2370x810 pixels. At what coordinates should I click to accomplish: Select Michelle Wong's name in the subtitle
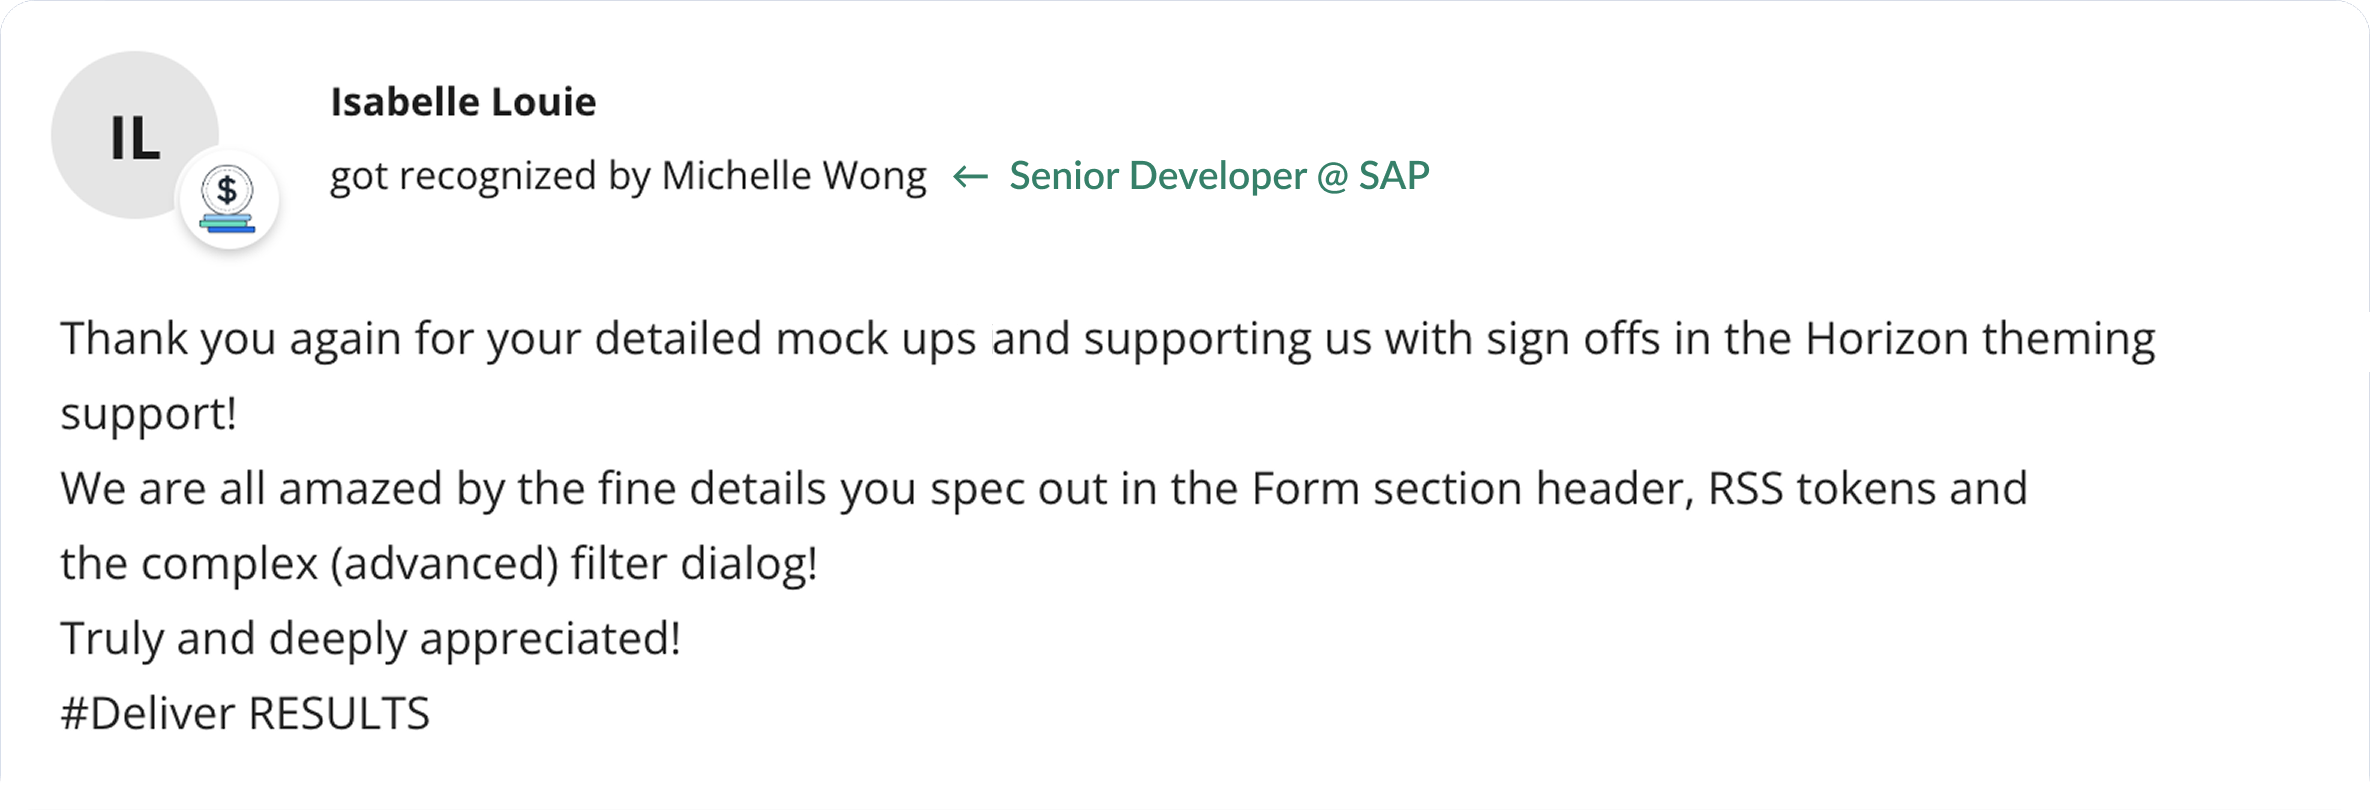[x=794, y=176]
